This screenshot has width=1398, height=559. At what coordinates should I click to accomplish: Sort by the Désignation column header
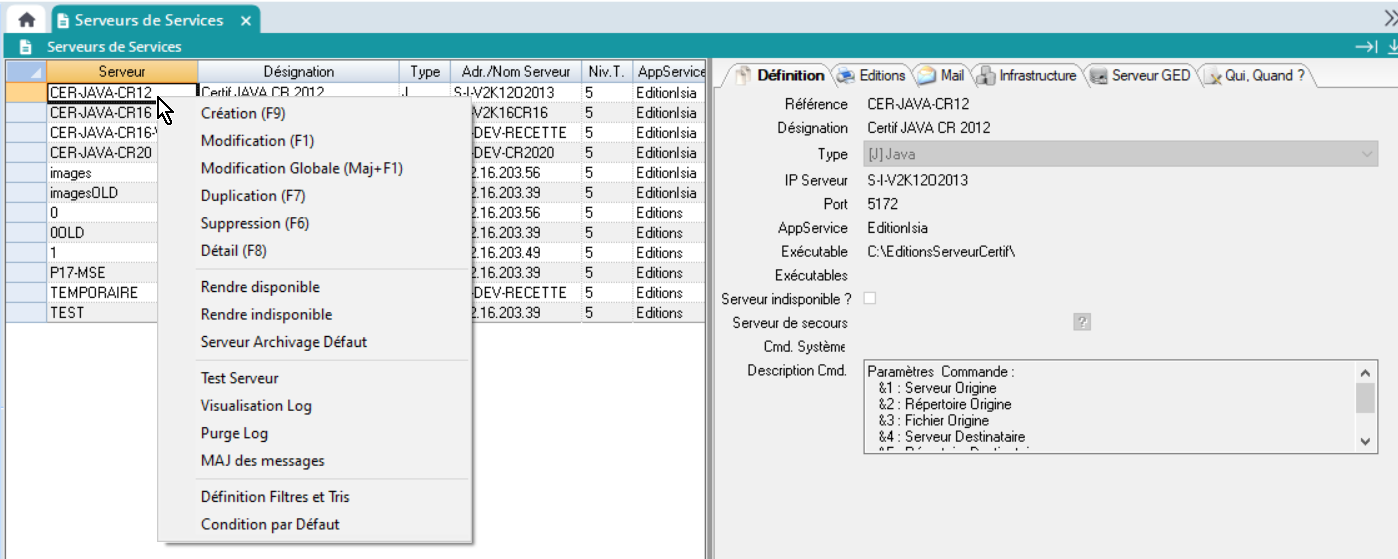[298, 72]
